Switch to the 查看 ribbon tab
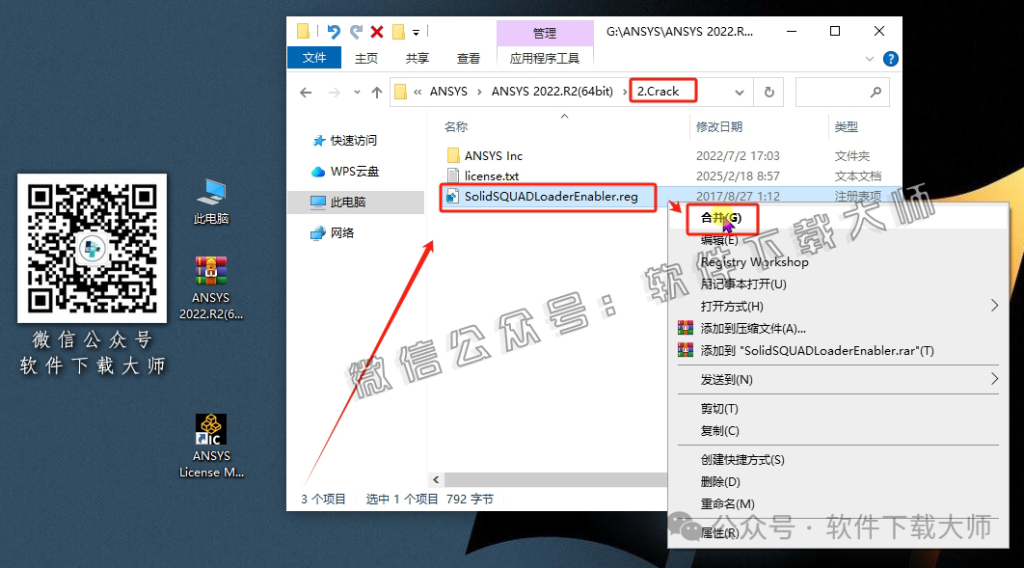 [x=468, y=58]
